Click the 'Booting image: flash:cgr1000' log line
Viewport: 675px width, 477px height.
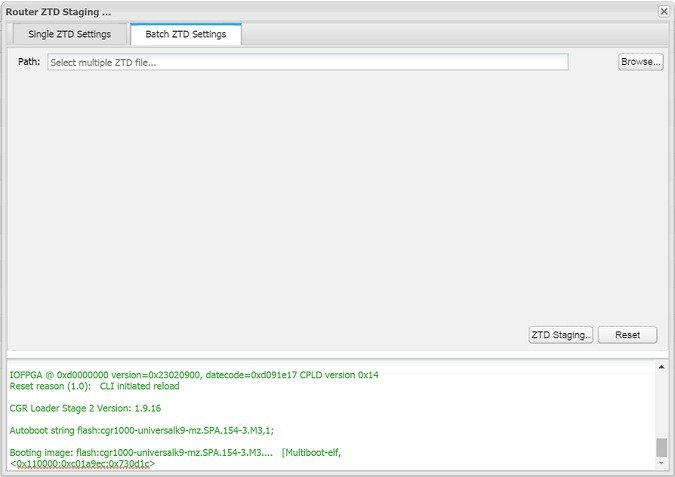(175, 452)
